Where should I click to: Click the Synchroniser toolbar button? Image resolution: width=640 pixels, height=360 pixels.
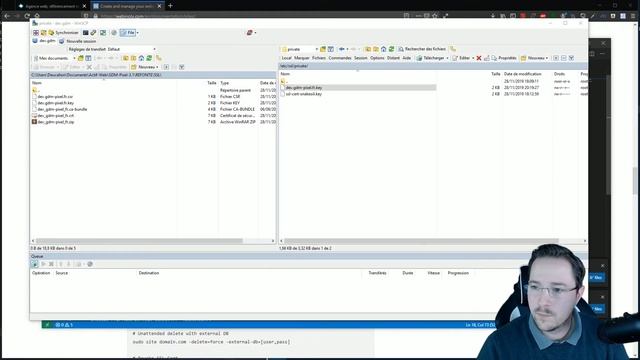(63, 33)
